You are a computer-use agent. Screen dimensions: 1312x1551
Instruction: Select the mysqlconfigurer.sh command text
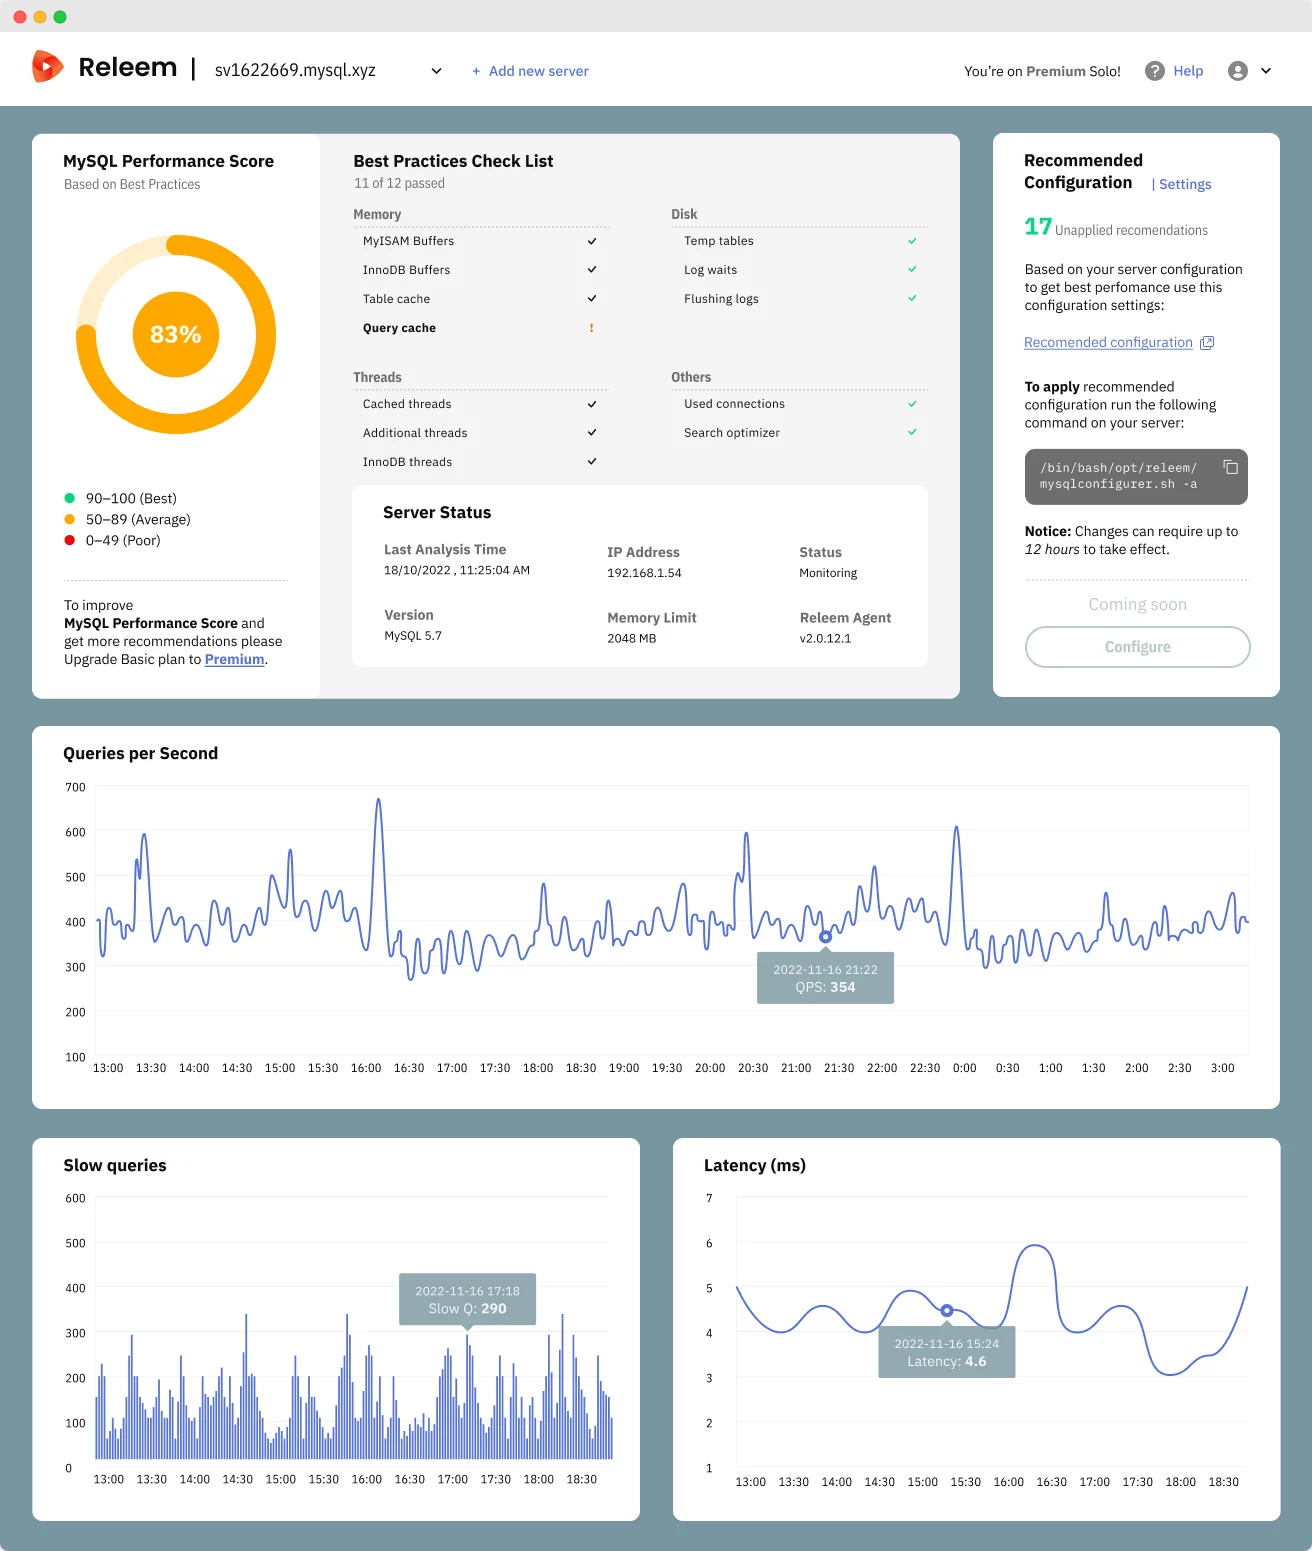(x=1118, y=476)
